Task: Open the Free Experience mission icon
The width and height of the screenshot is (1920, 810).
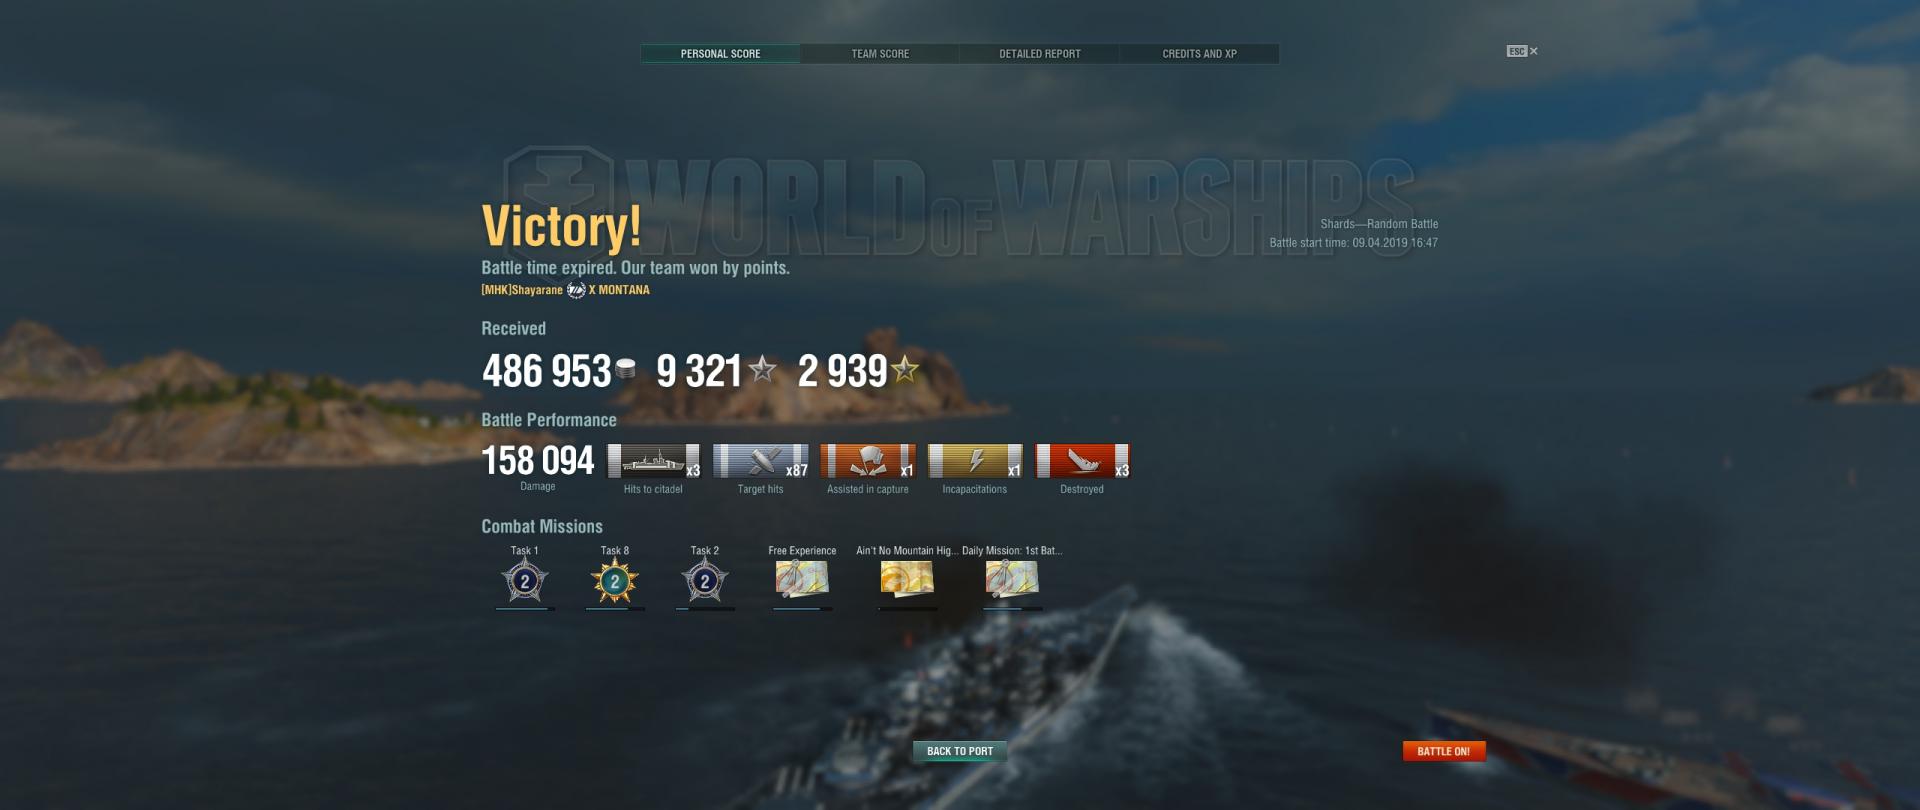Action: (802, 579)
